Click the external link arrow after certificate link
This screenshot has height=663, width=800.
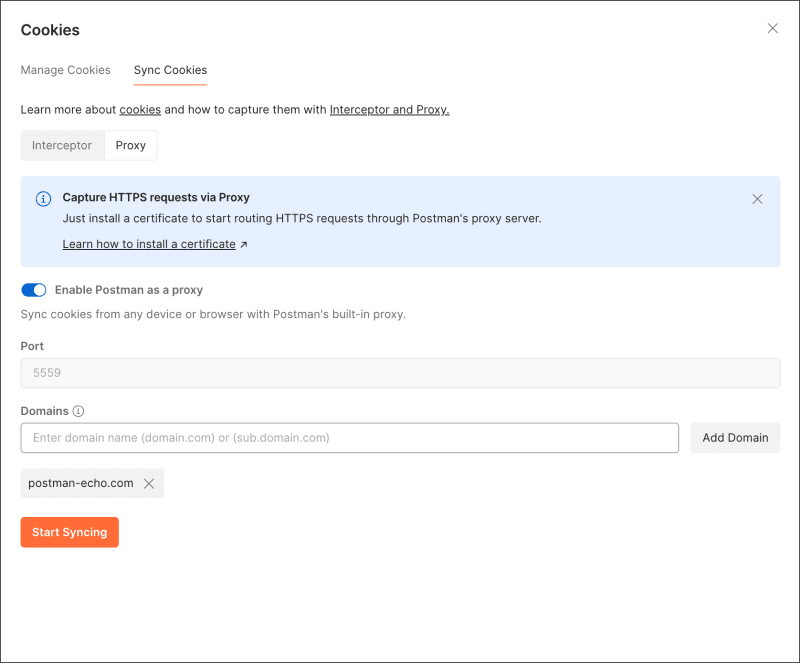point(244,244)
